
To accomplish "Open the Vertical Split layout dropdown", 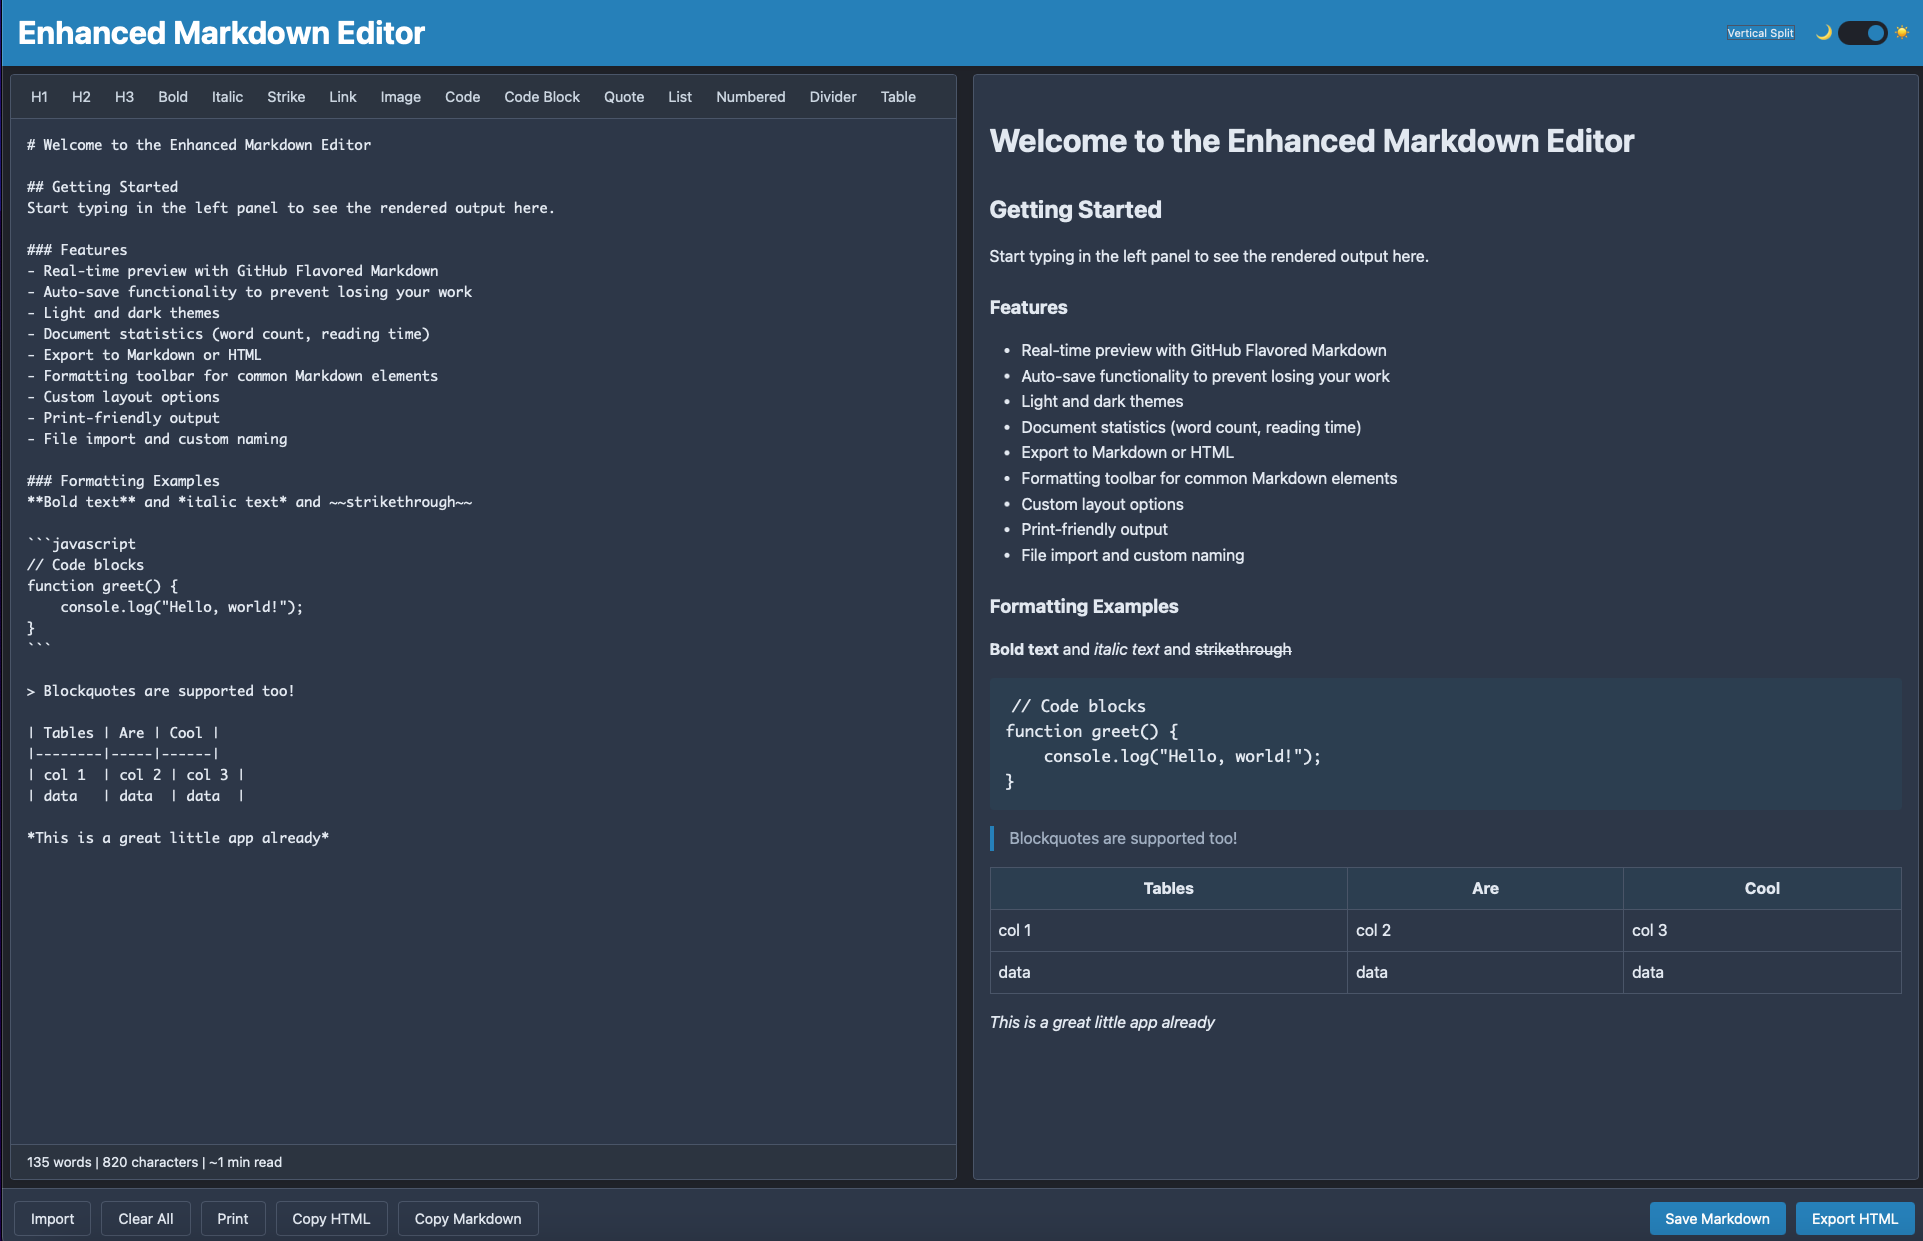I will [1760, 33].
